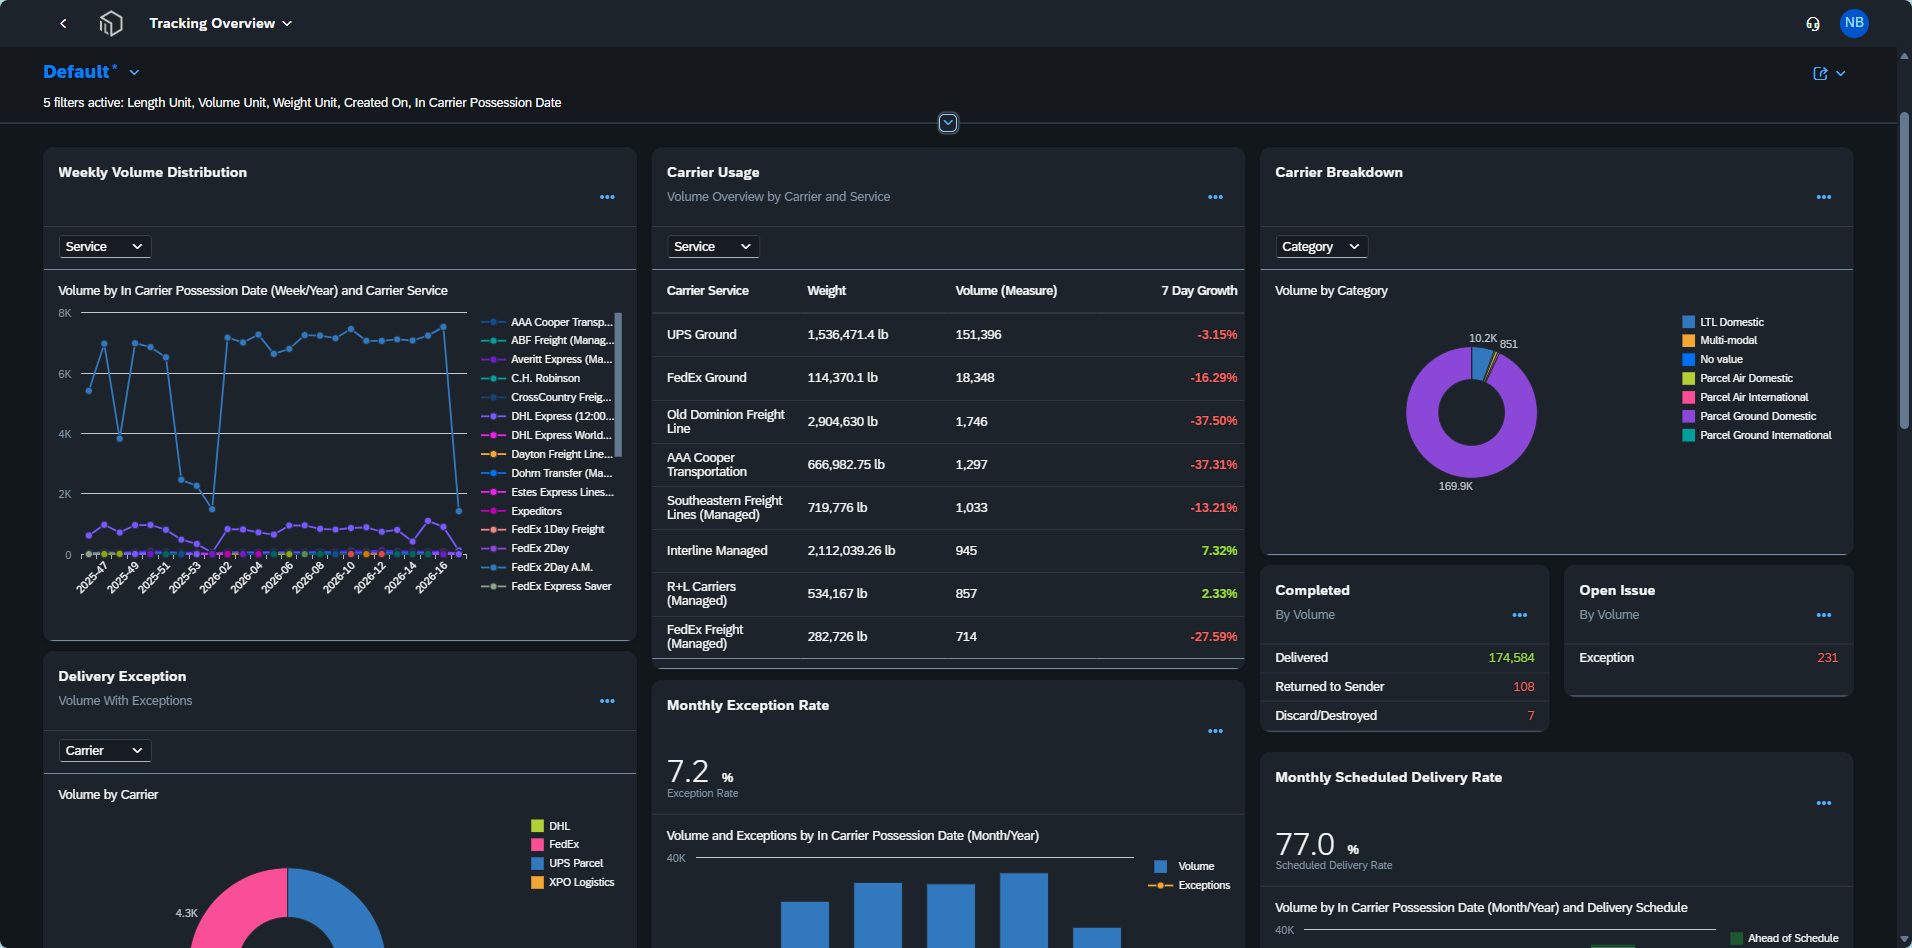
Task: Open Open Issue card more options
Action: tap(1824, 615)
